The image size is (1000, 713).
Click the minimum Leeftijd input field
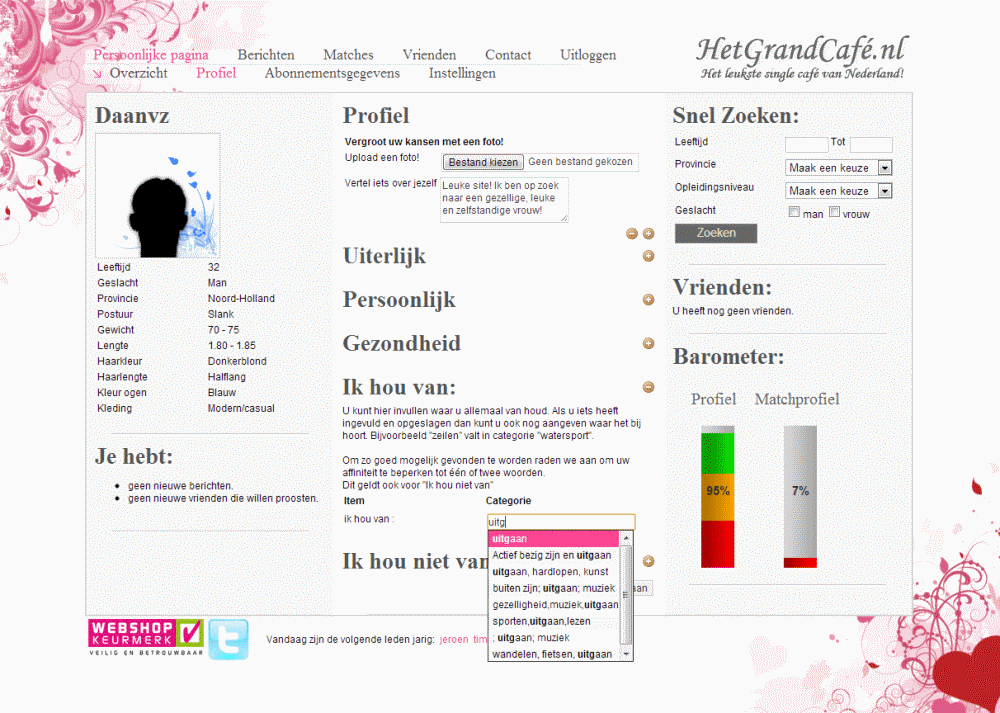pyautogui.click(x=807, y=145)
